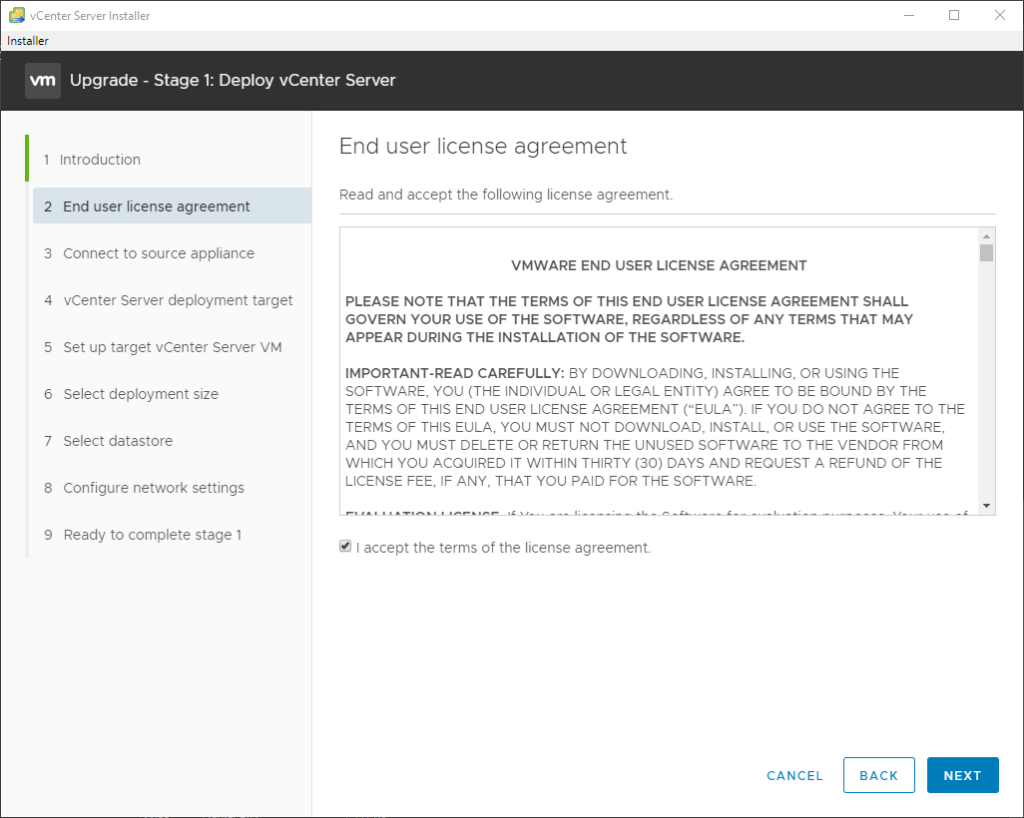
Task: Click the license scrollbar down arrow
Action: pos(986,506)
